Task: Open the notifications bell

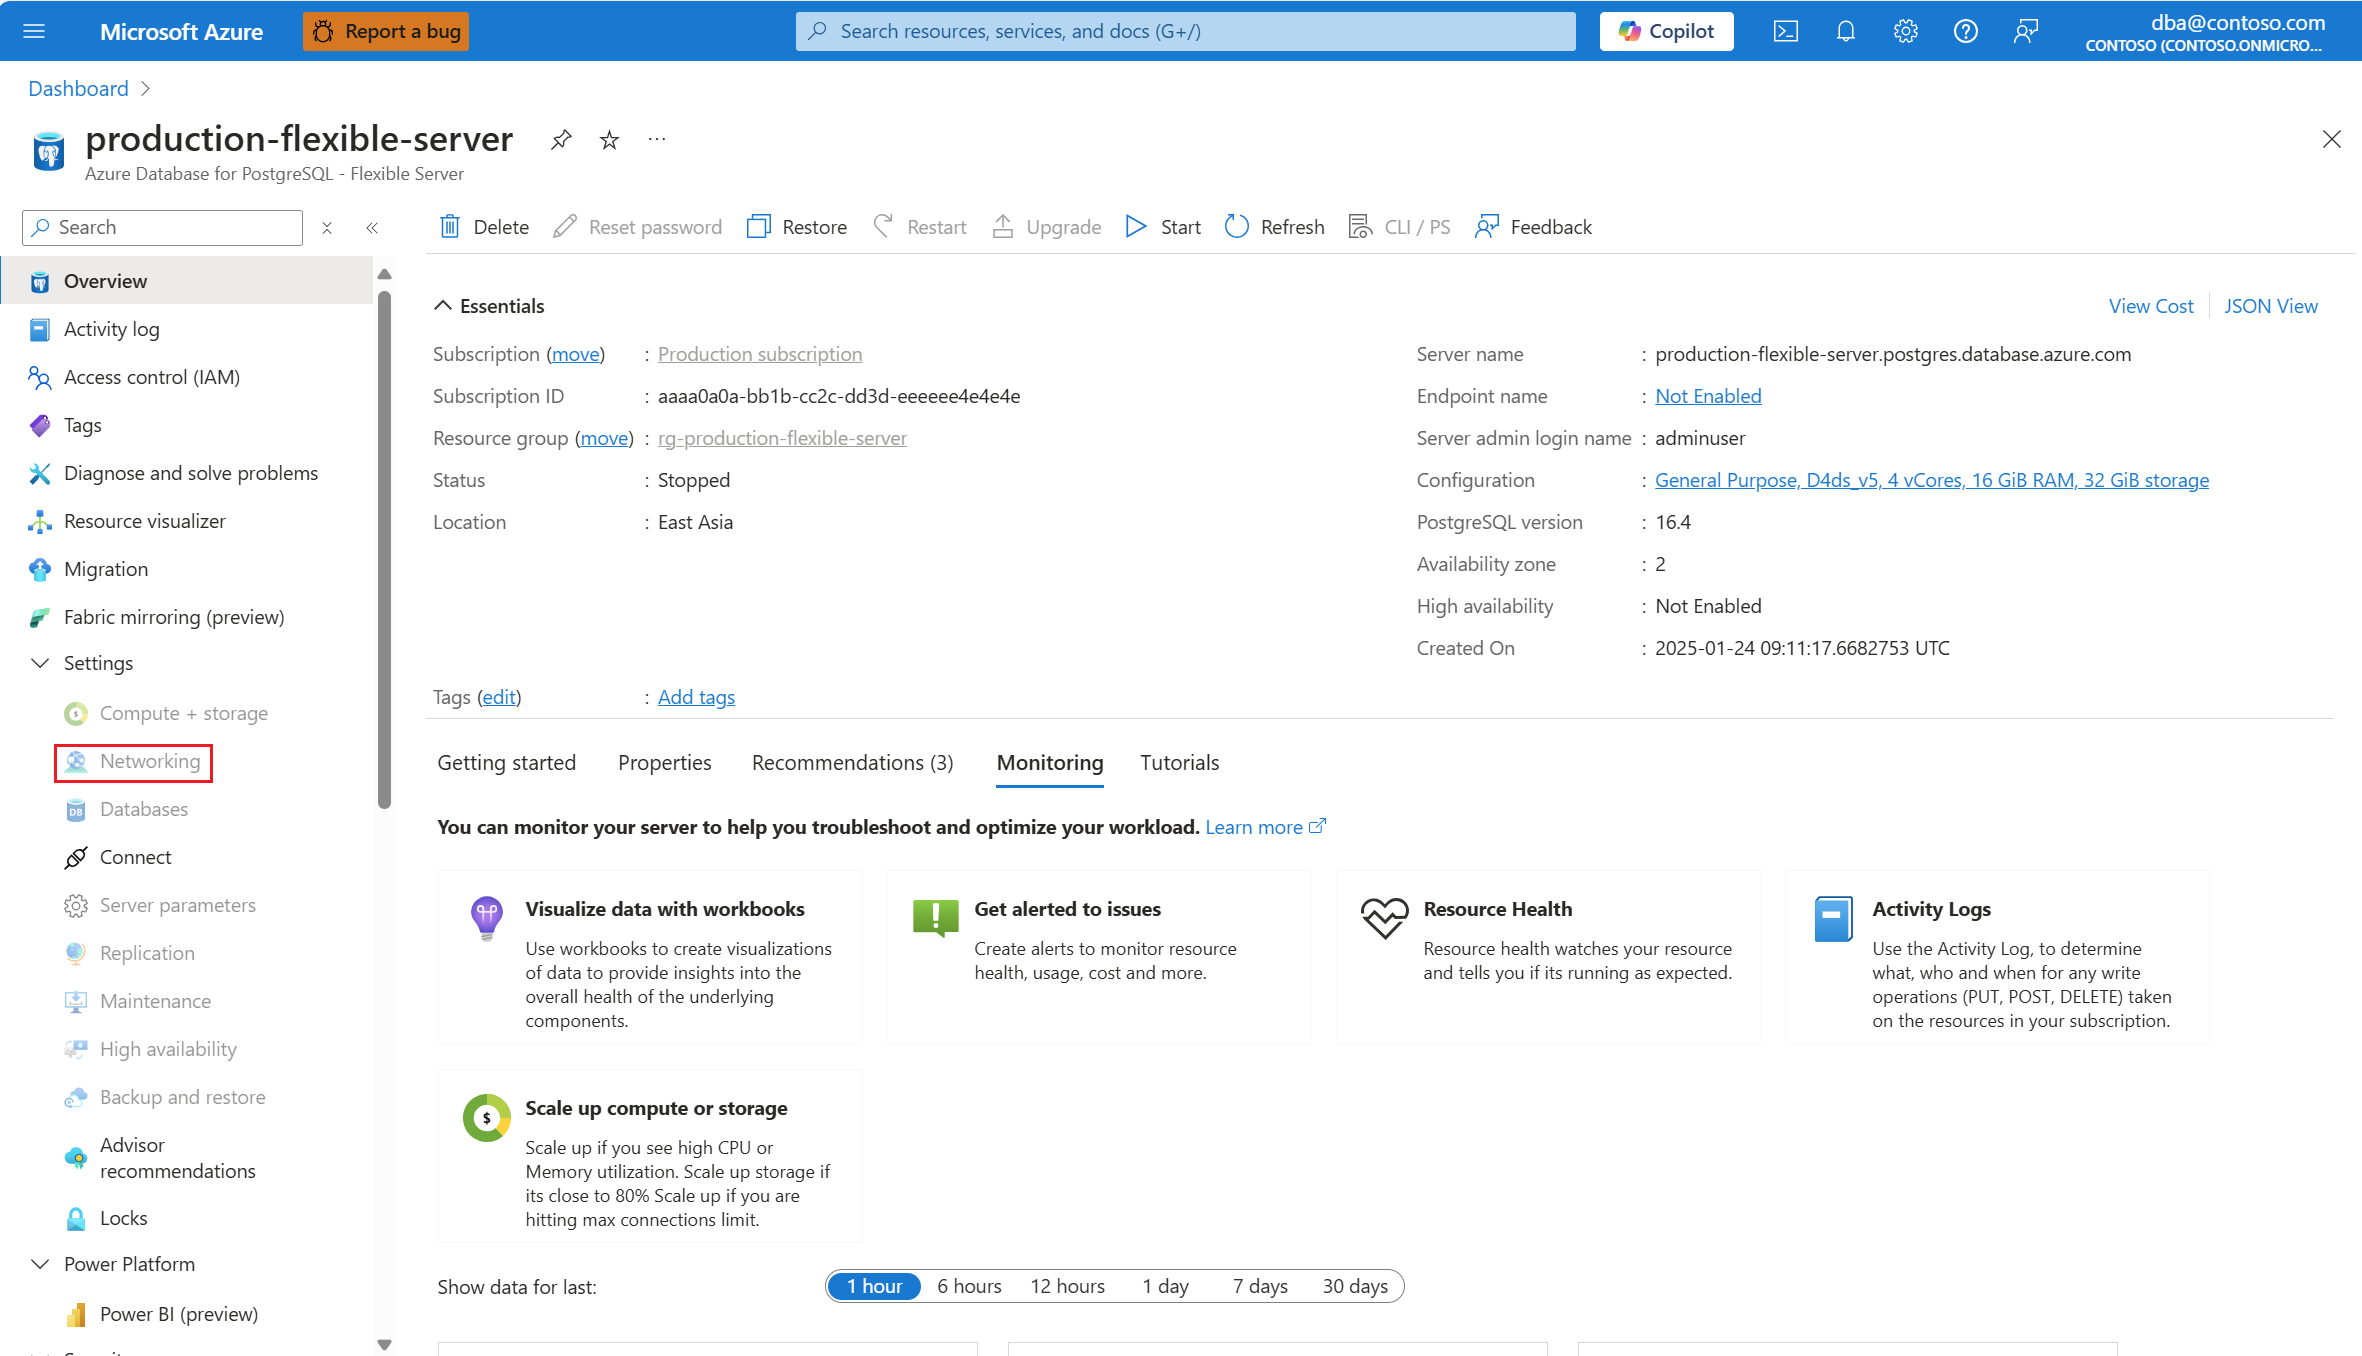Action: (1845, 31)
